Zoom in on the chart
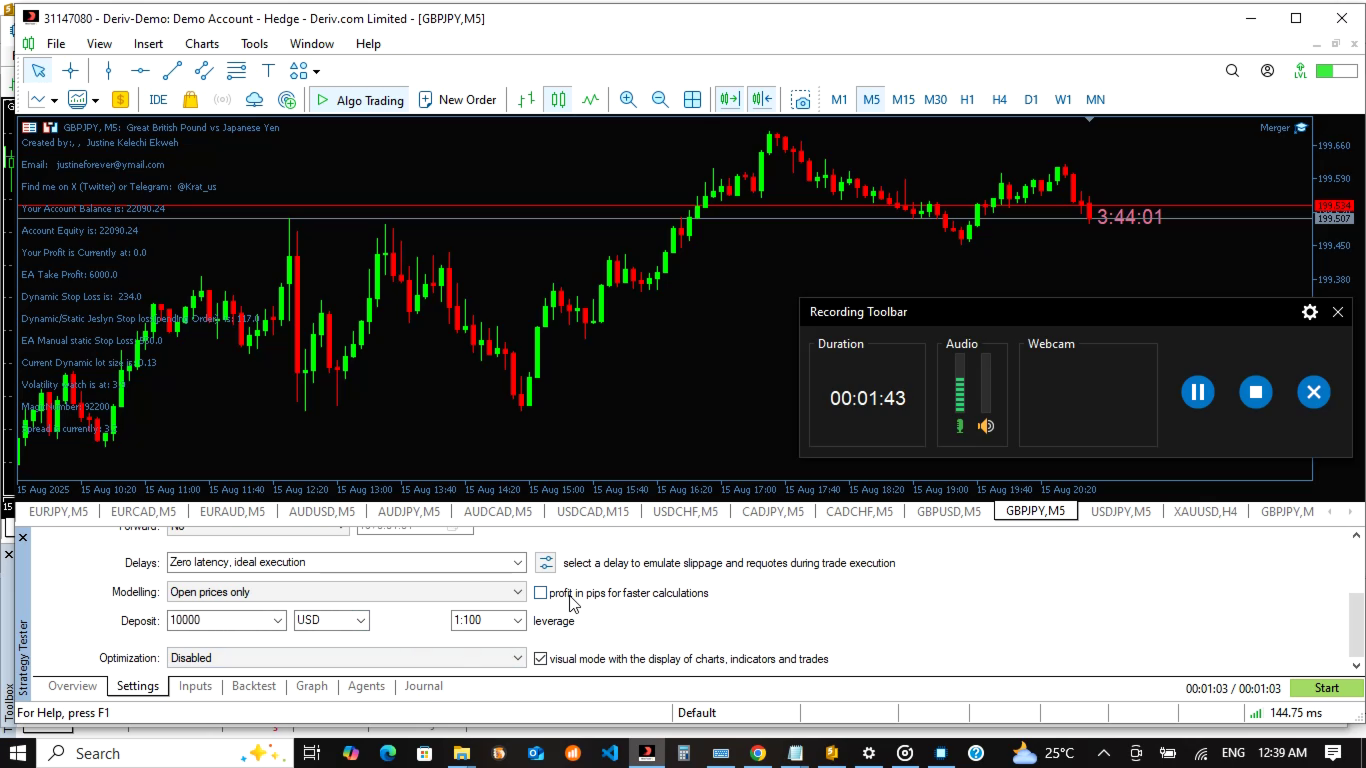 [628, 100]
